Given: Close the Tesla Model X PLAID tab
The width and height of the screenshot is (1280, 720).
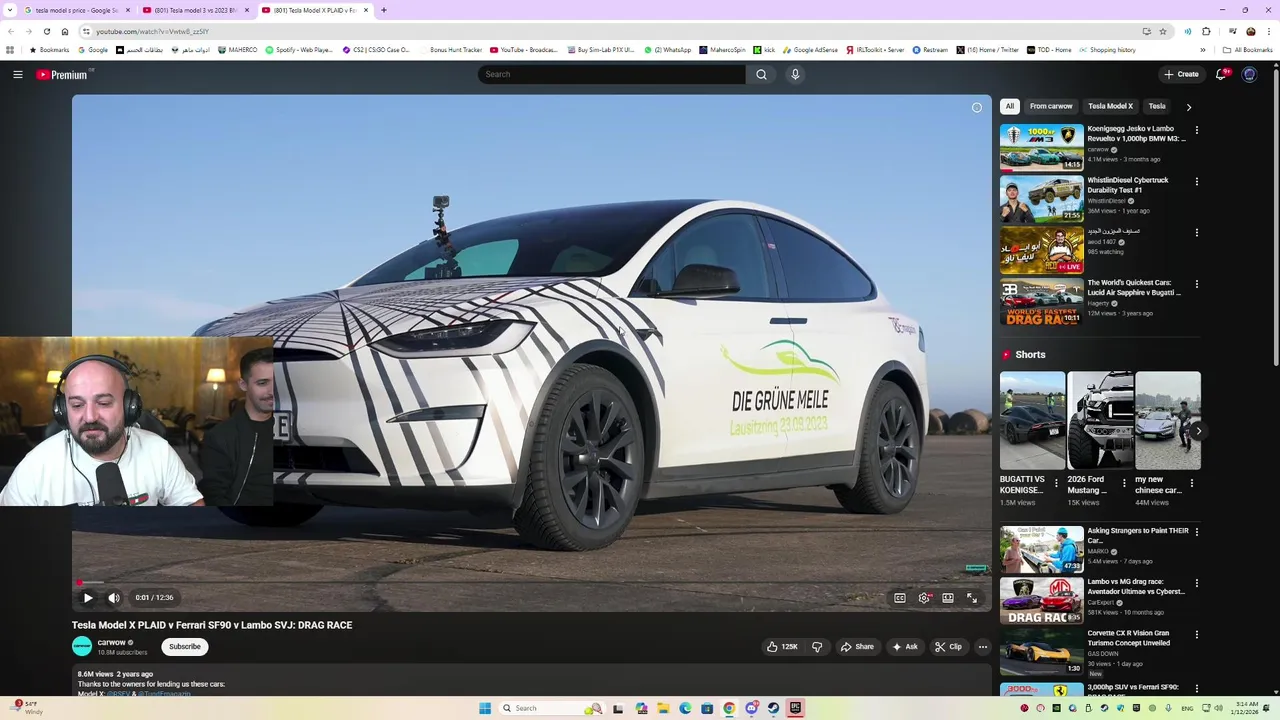Looking at the screenshot, I should (366, 10).
